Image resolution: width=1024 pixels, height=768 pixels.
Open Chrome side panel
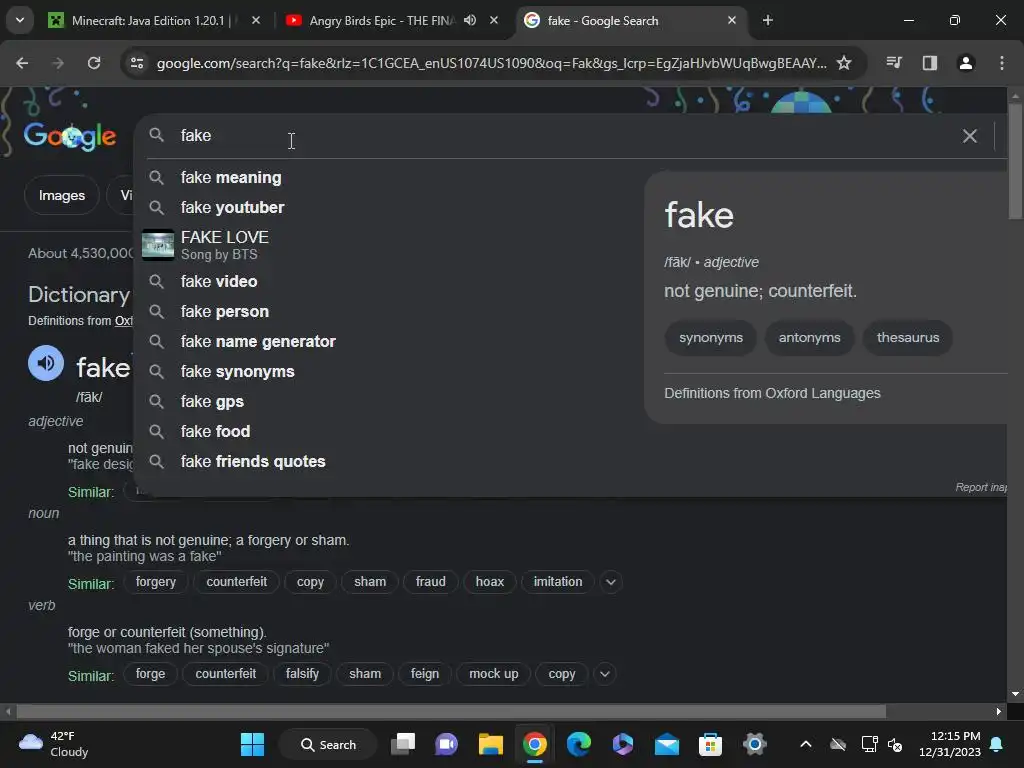pyautogui.click(x=930, y=63)
